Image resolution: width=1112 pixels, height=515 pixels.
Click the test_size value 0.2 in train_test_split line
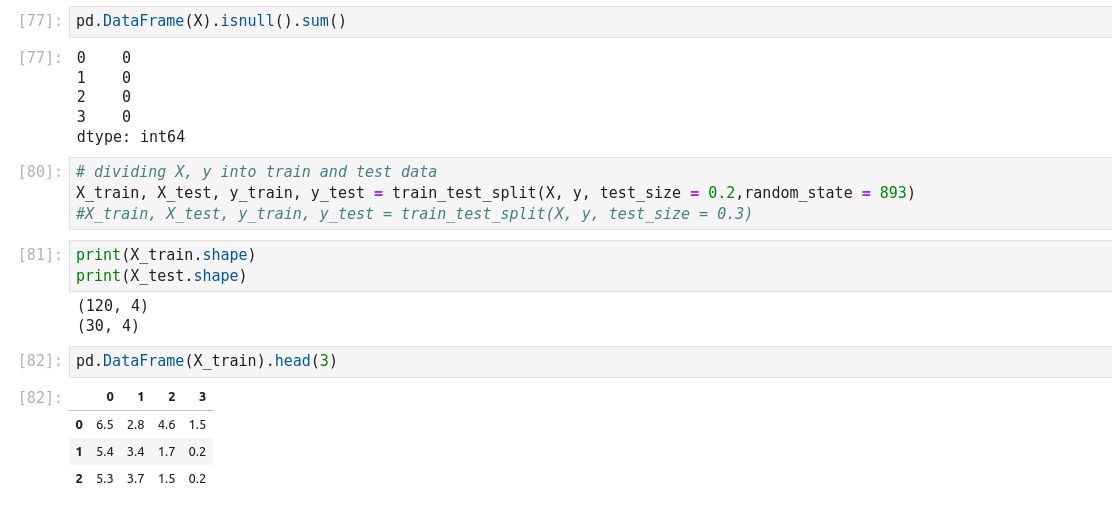click(721, 193)
